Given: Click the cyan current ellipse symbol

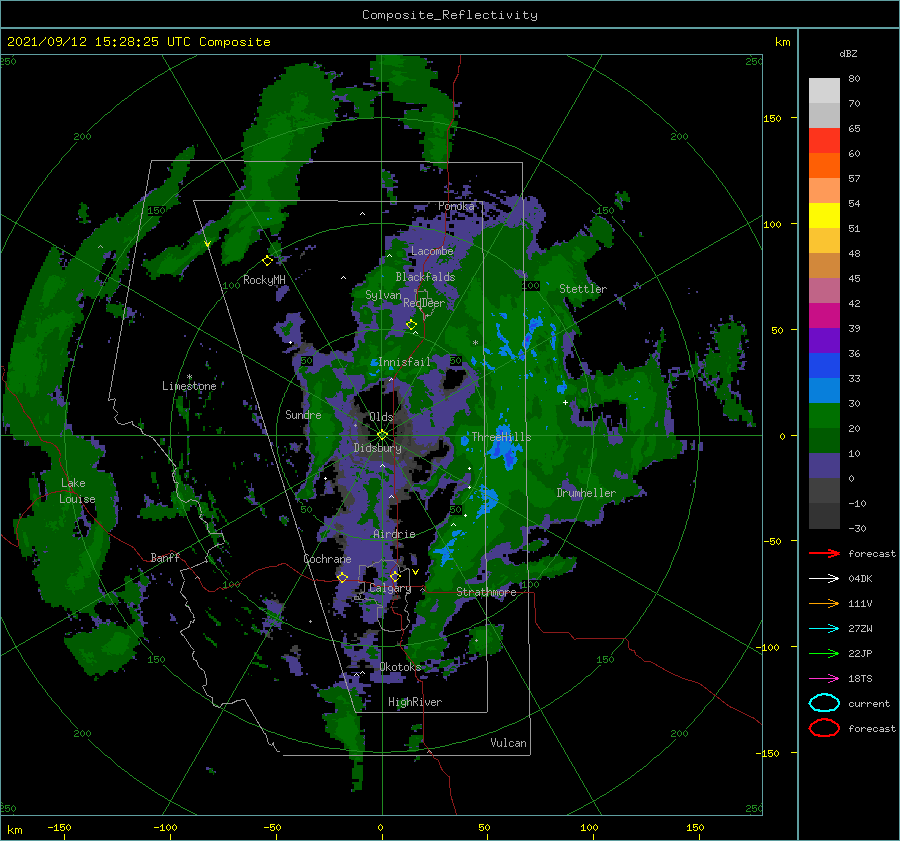Looking at the screenshot, I should click(x=824, y=703).
